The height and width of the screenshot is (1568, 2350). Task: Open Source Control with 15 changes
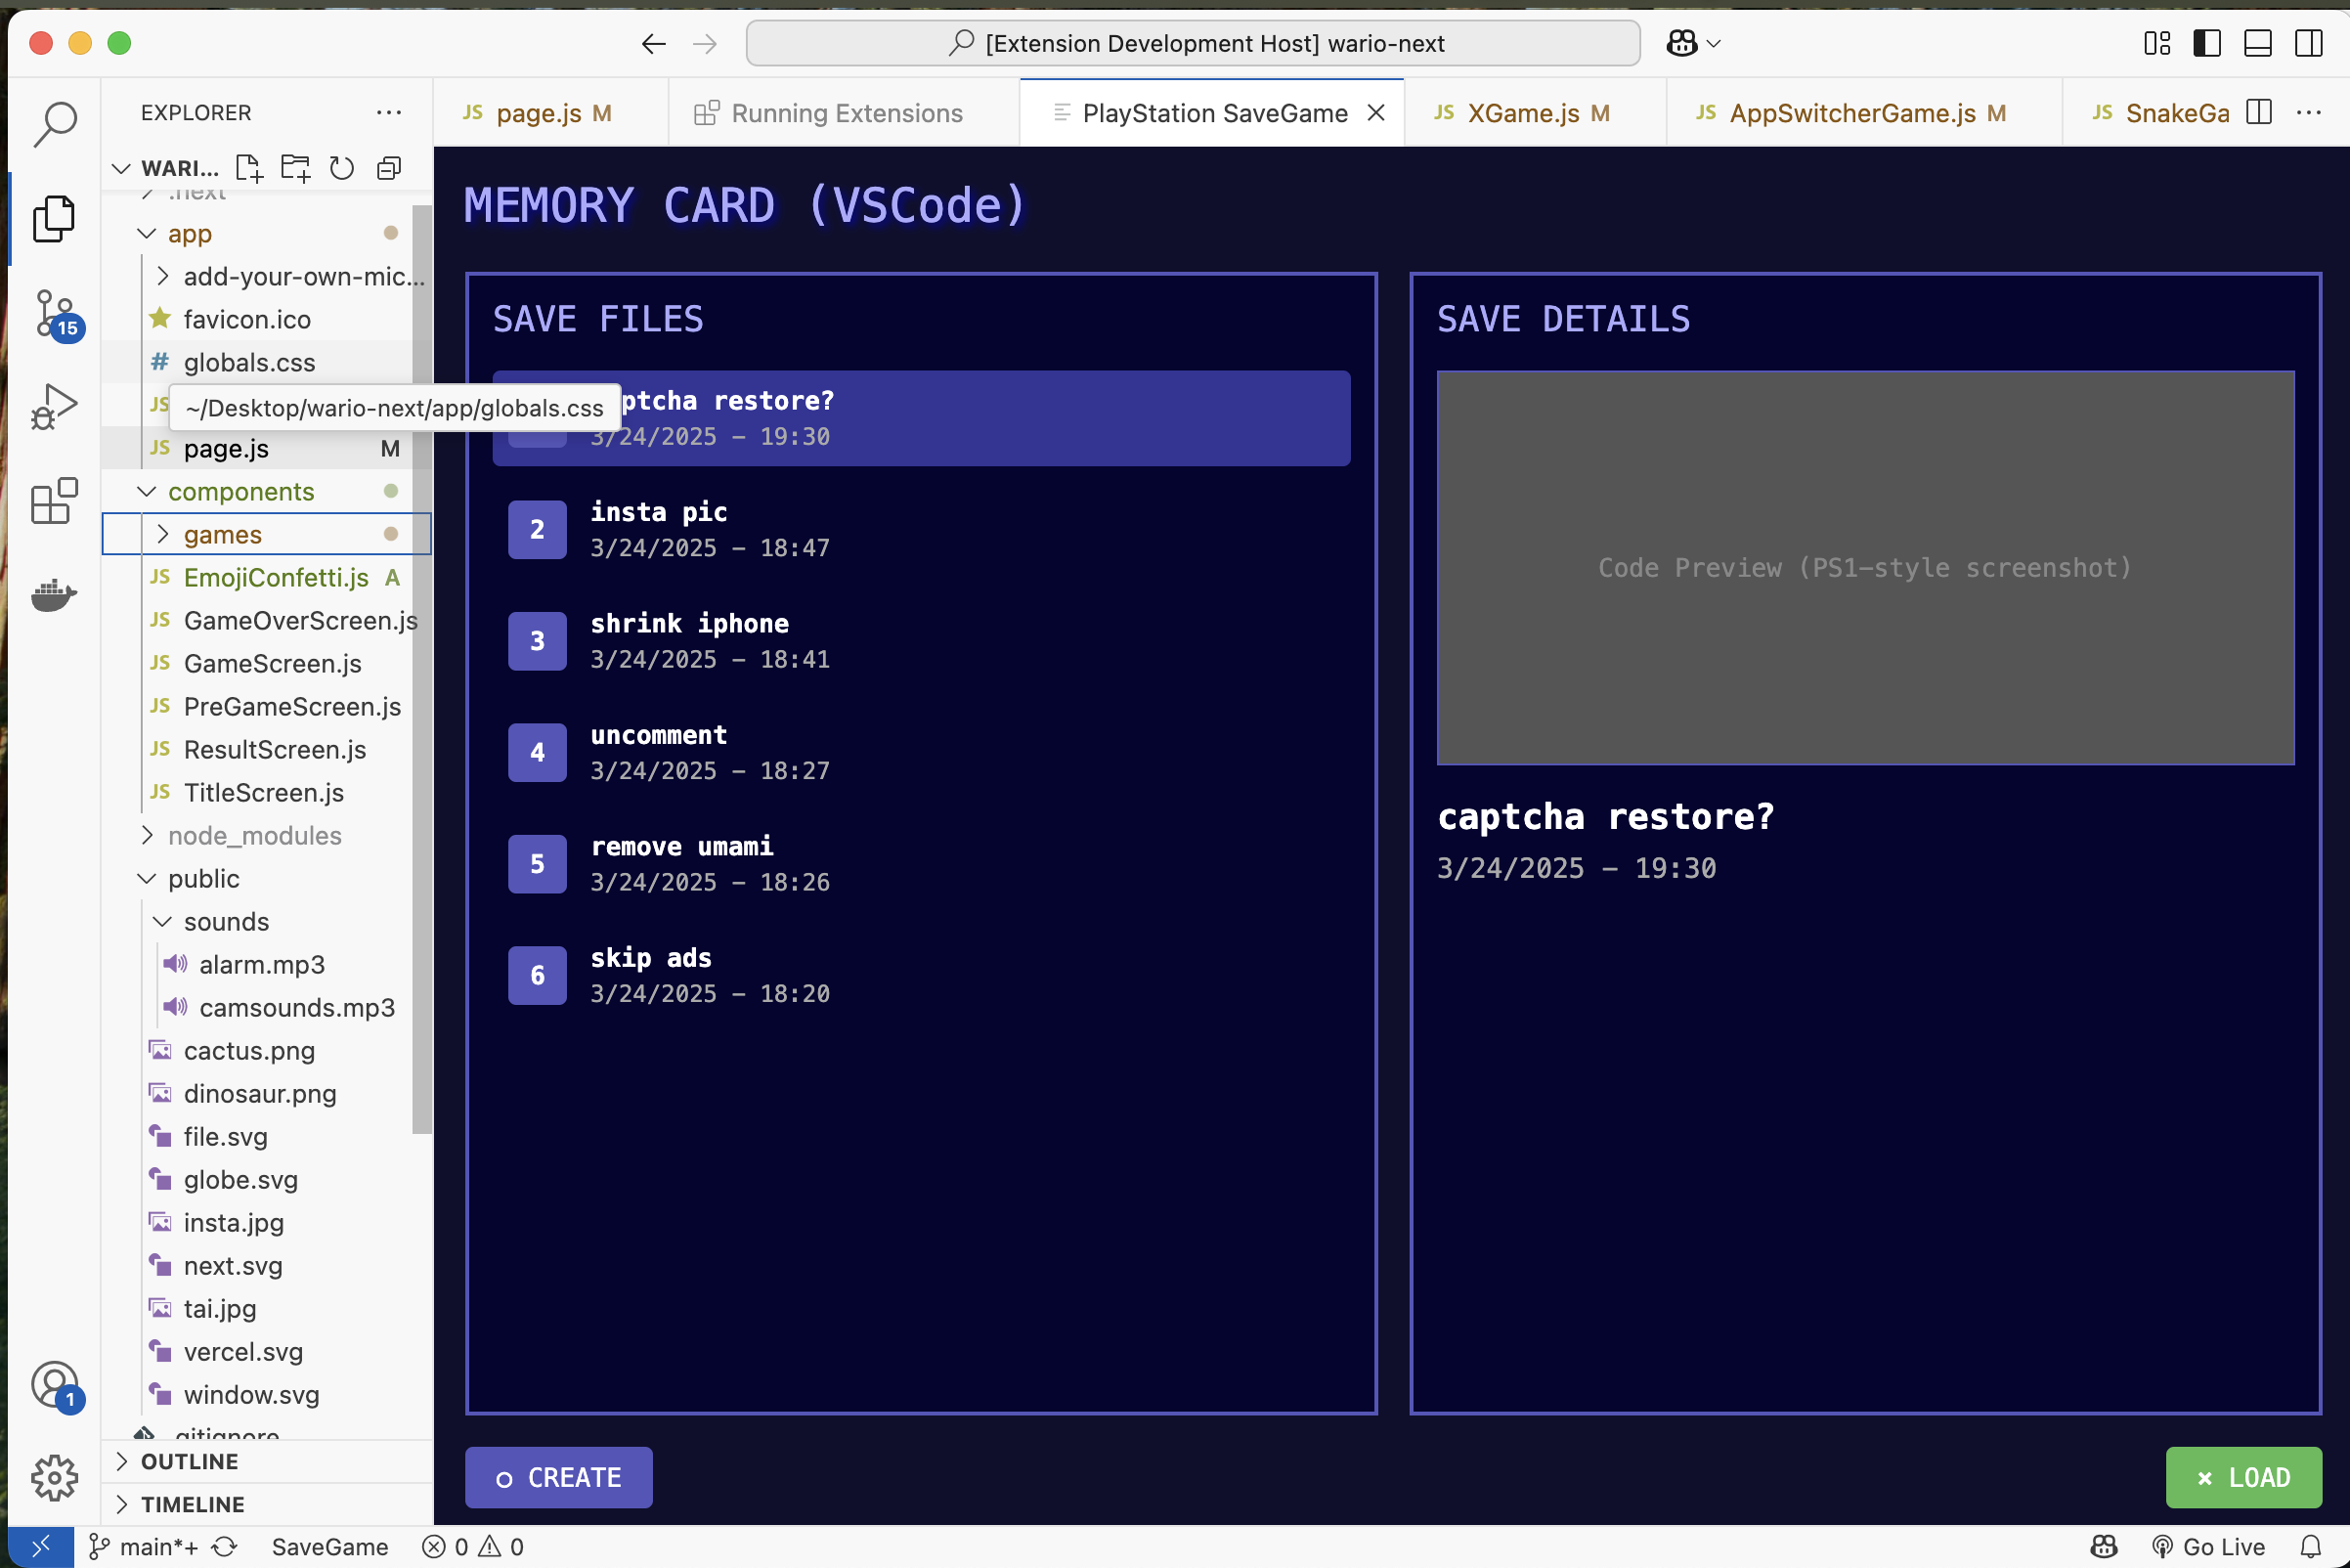54,314
